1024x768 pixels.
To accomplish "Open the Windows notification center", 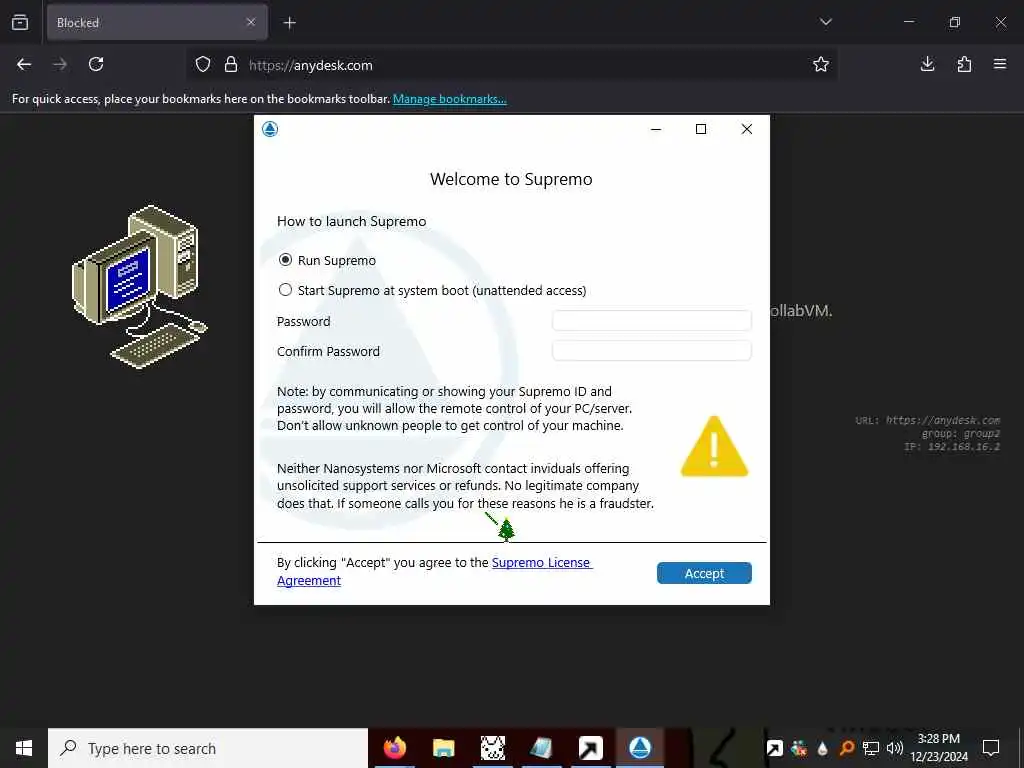I will click(x=991, y=748).
